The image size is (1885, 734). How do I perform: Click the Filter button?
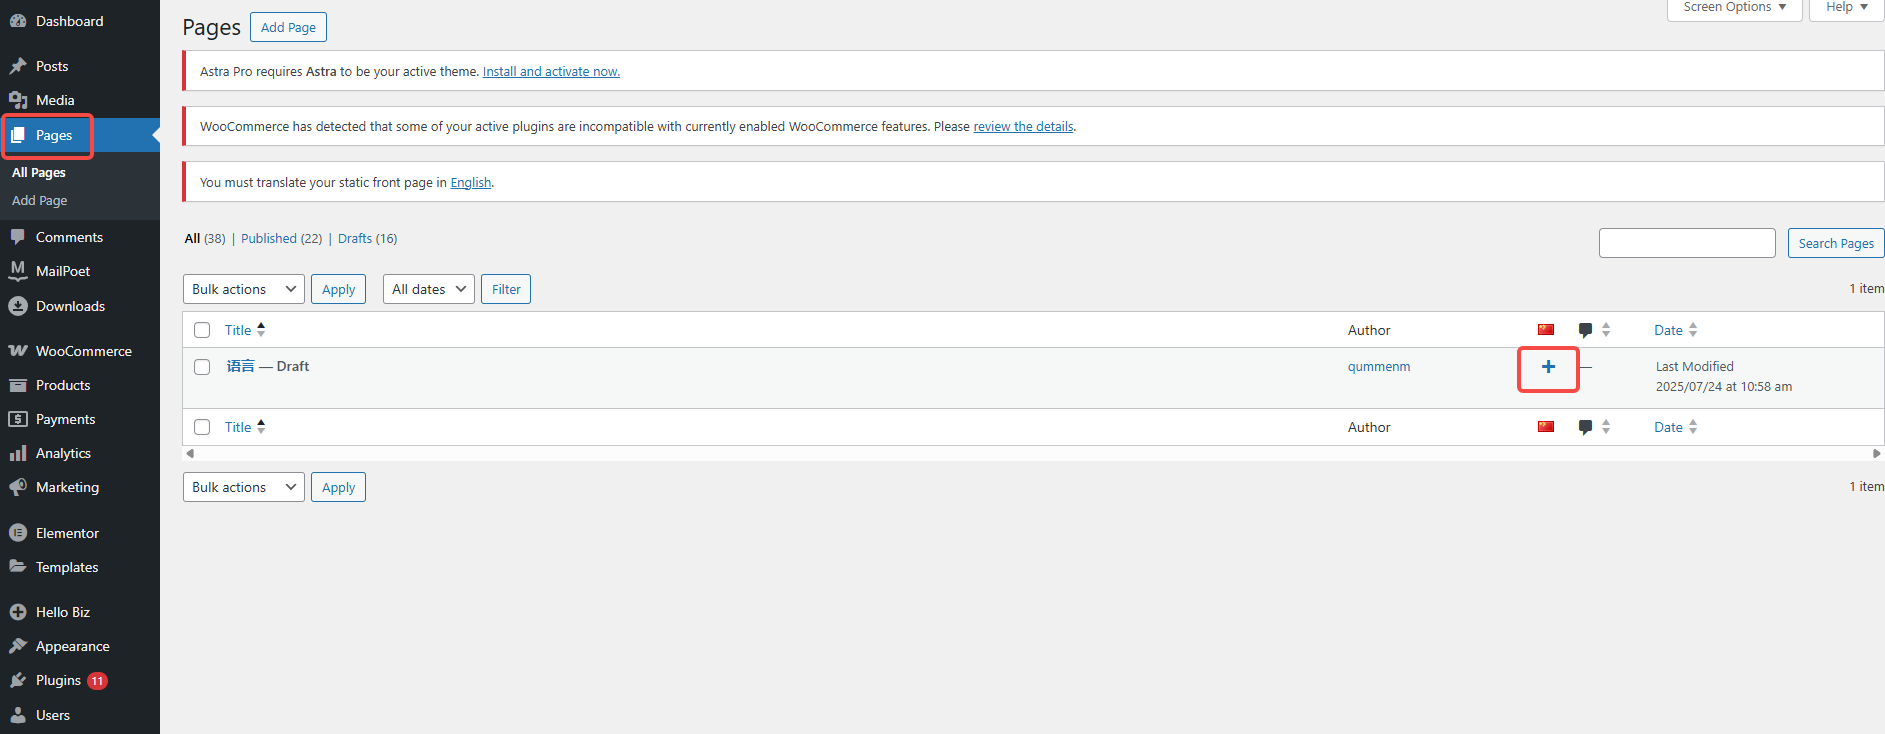coord(506,289)
